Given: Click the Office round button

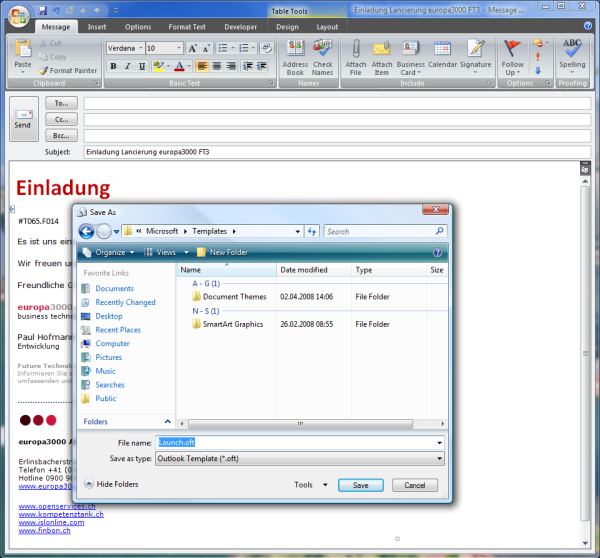Looking at the screenshot, I should [18, 16].
